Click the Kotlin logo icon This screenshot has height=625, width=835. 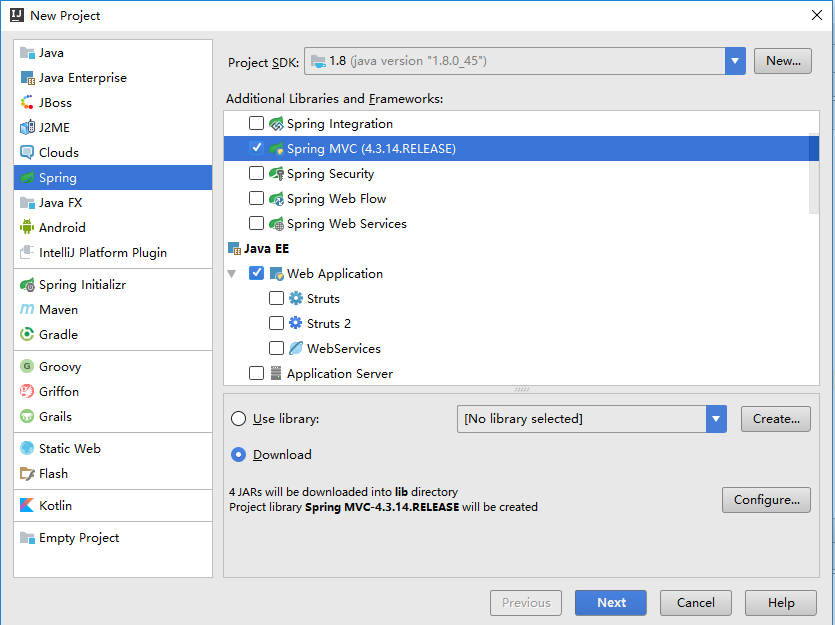point(27,505)
